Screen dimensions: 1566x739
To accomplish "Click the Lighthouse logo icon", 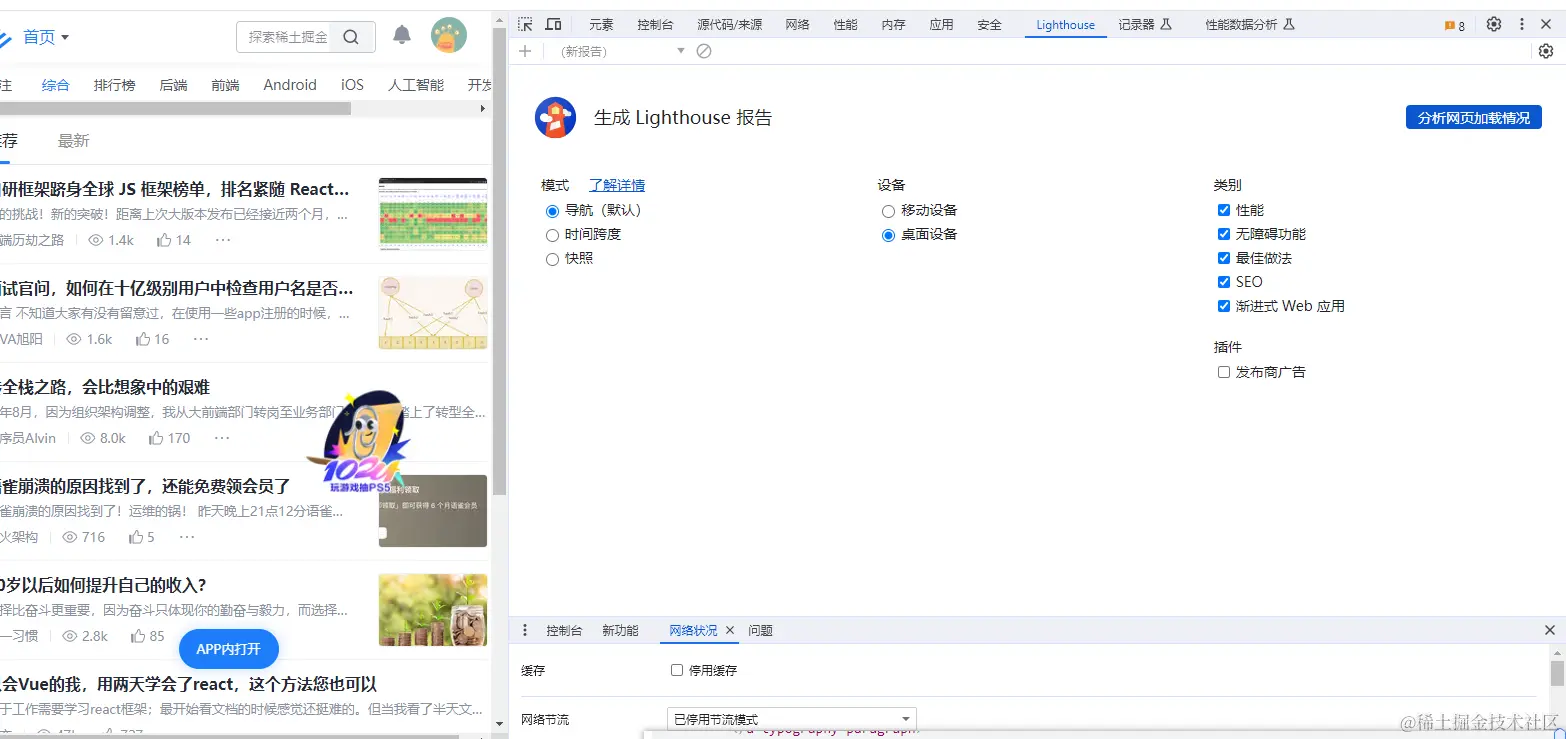I will [x=555, y=117].
